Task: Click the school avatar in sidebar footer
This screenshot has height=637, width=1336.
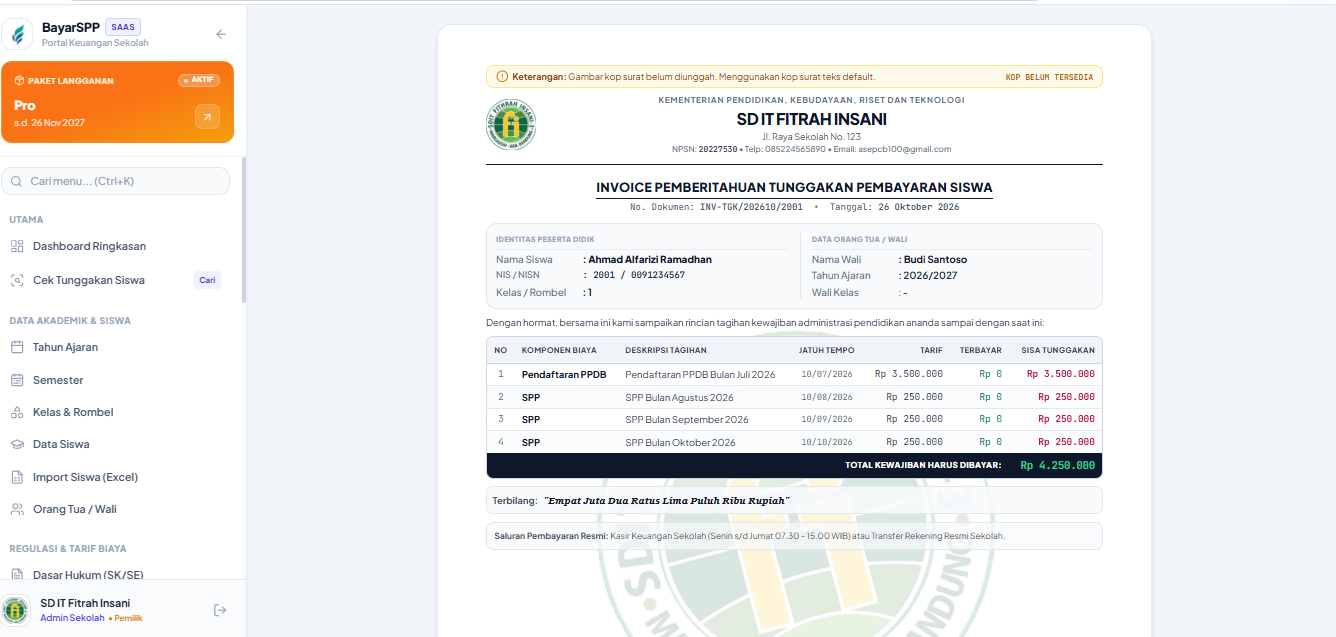Action: [16, 610]
